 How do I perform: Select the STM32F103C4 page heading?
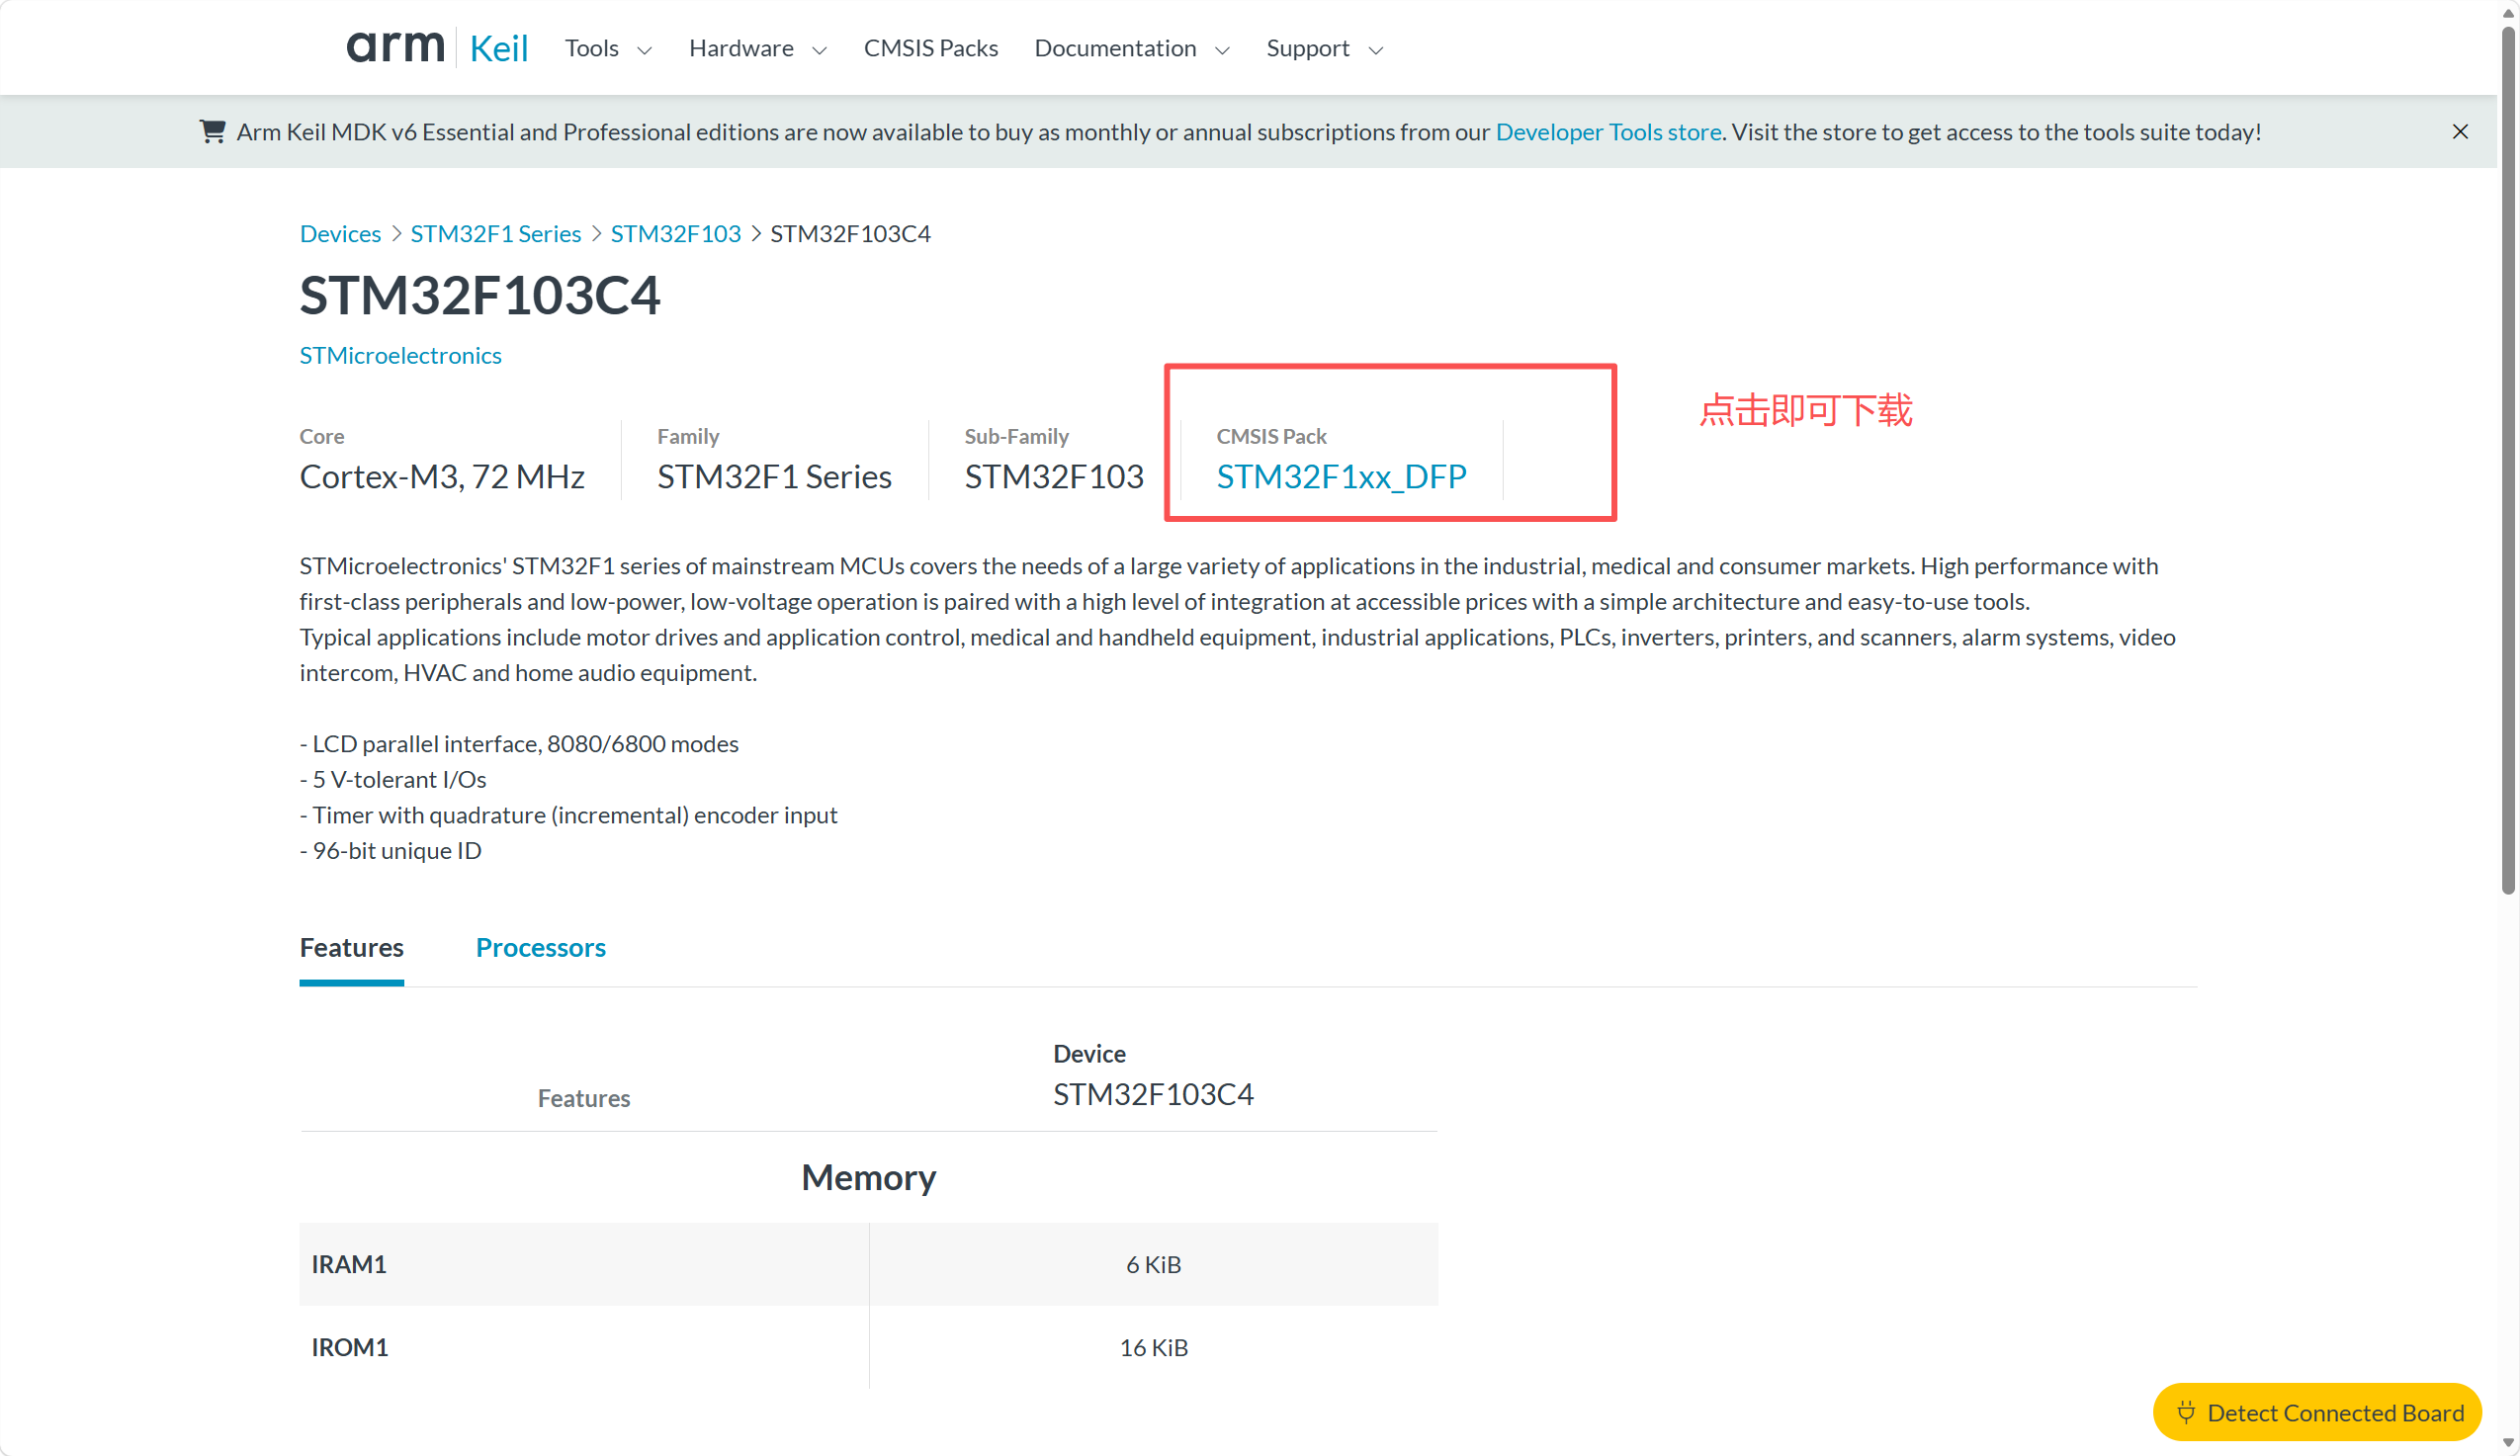pos(480,295)
